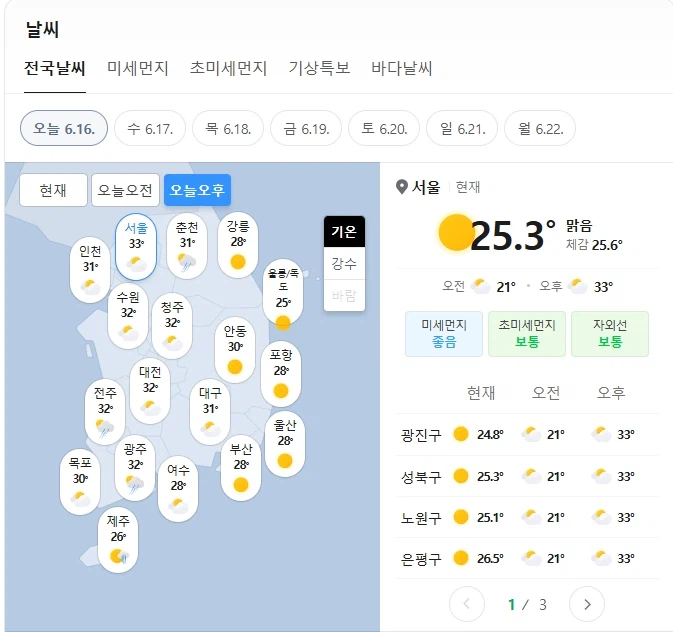Toggle map time to 오늘오전
The image size is (673, 632).
[125, 190]
